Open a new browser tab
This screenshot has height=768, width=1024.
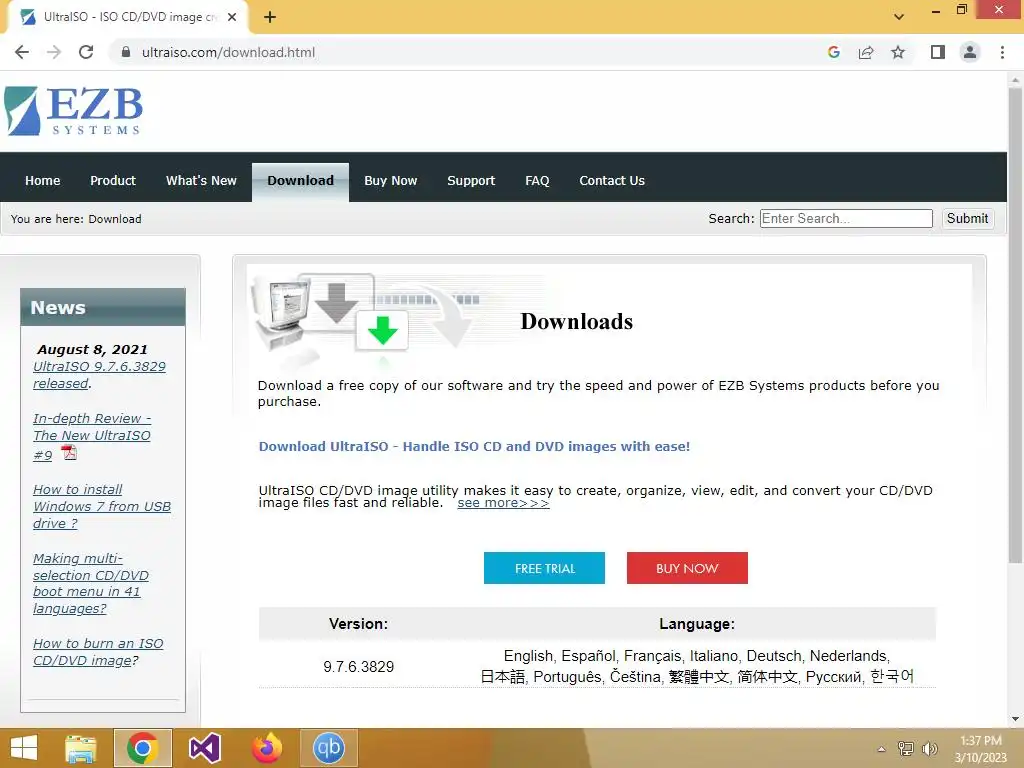270,17
